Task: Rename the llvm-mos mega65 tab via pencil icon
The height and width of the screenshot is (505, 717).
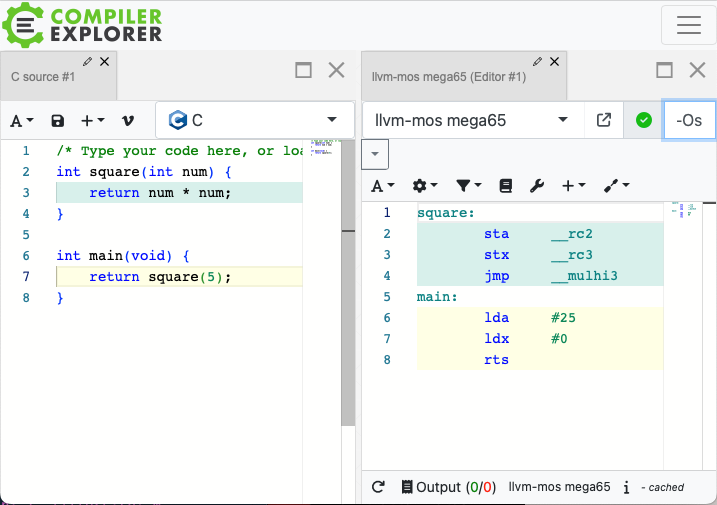Action: [537, 61]
